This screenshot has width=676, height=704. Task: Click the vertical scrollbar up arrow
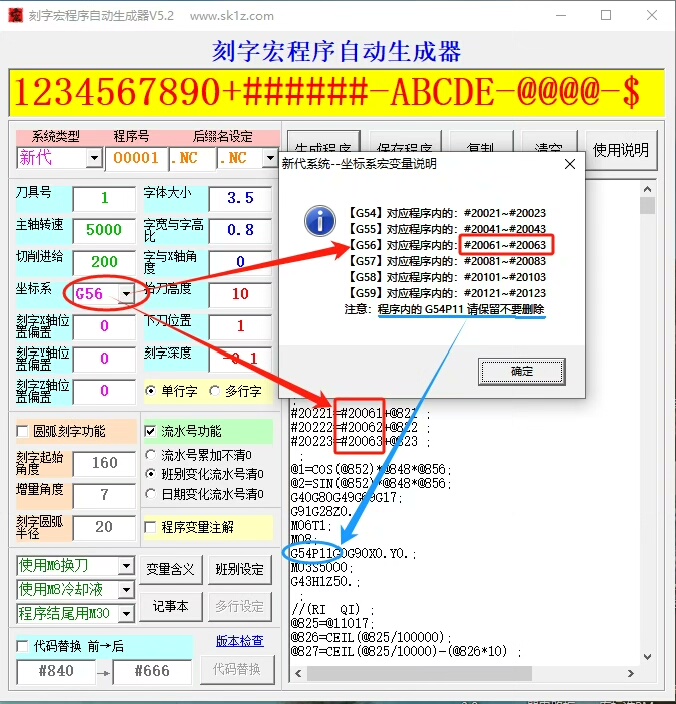coord(647,189)
